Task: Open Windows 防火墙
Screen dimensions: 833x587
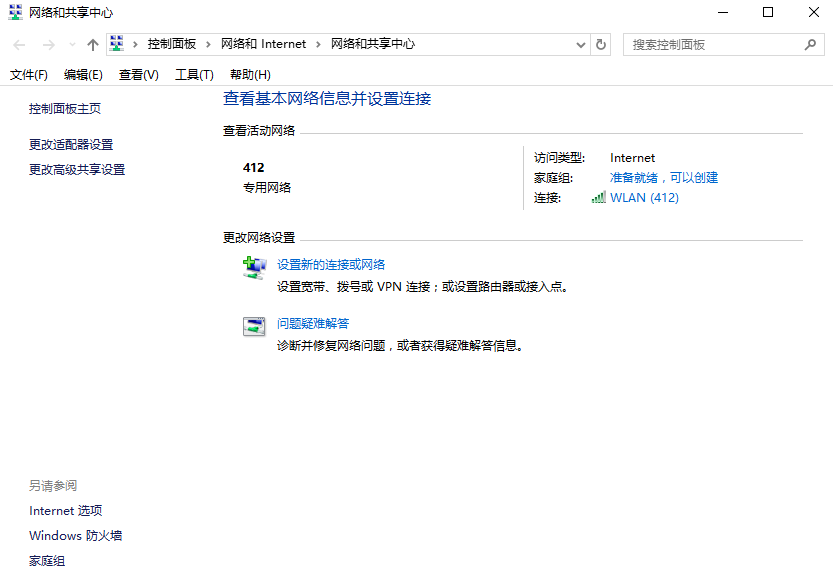Action: [x=75, y=535]
